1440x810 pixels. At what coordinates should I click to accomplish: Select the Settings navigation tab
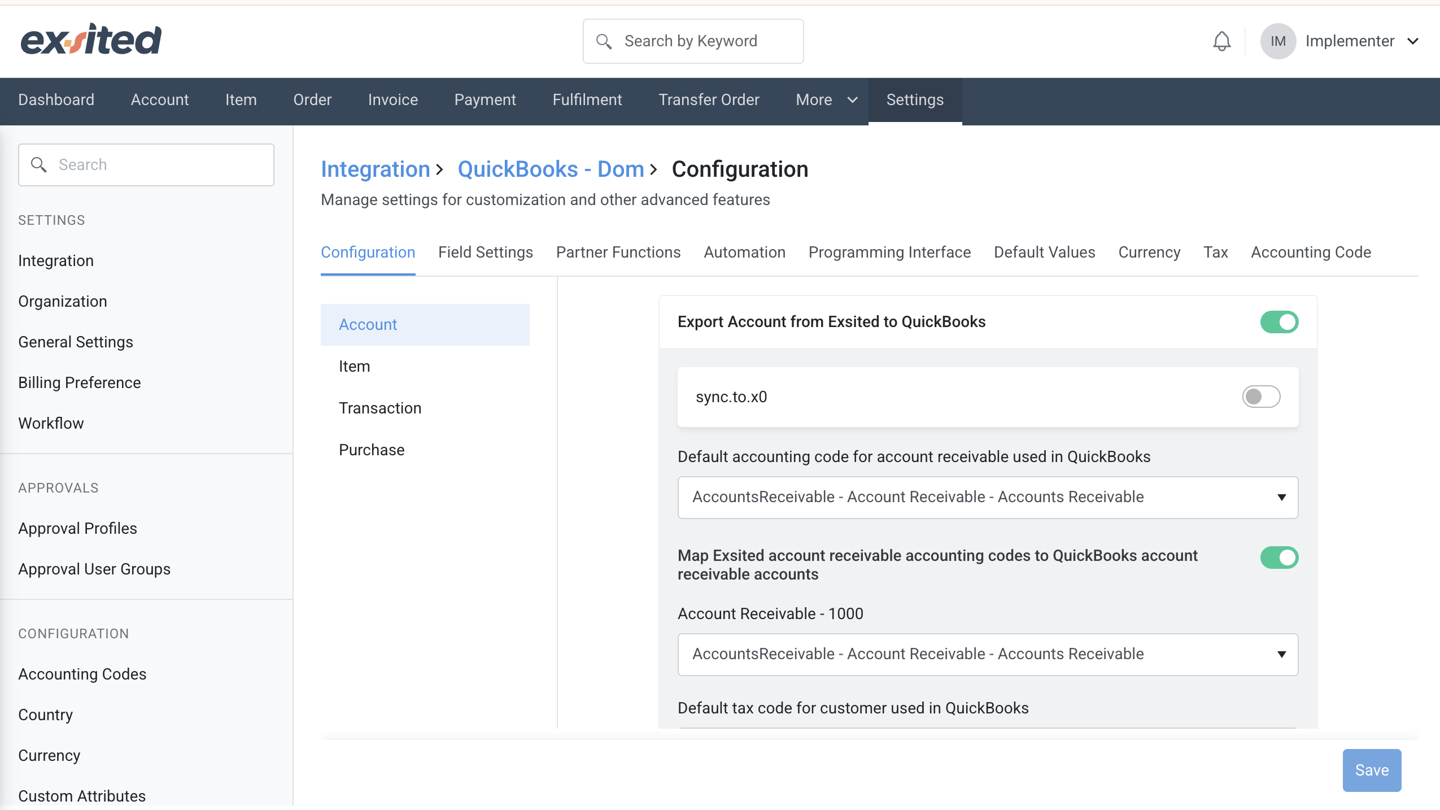(x=915, y=100)
